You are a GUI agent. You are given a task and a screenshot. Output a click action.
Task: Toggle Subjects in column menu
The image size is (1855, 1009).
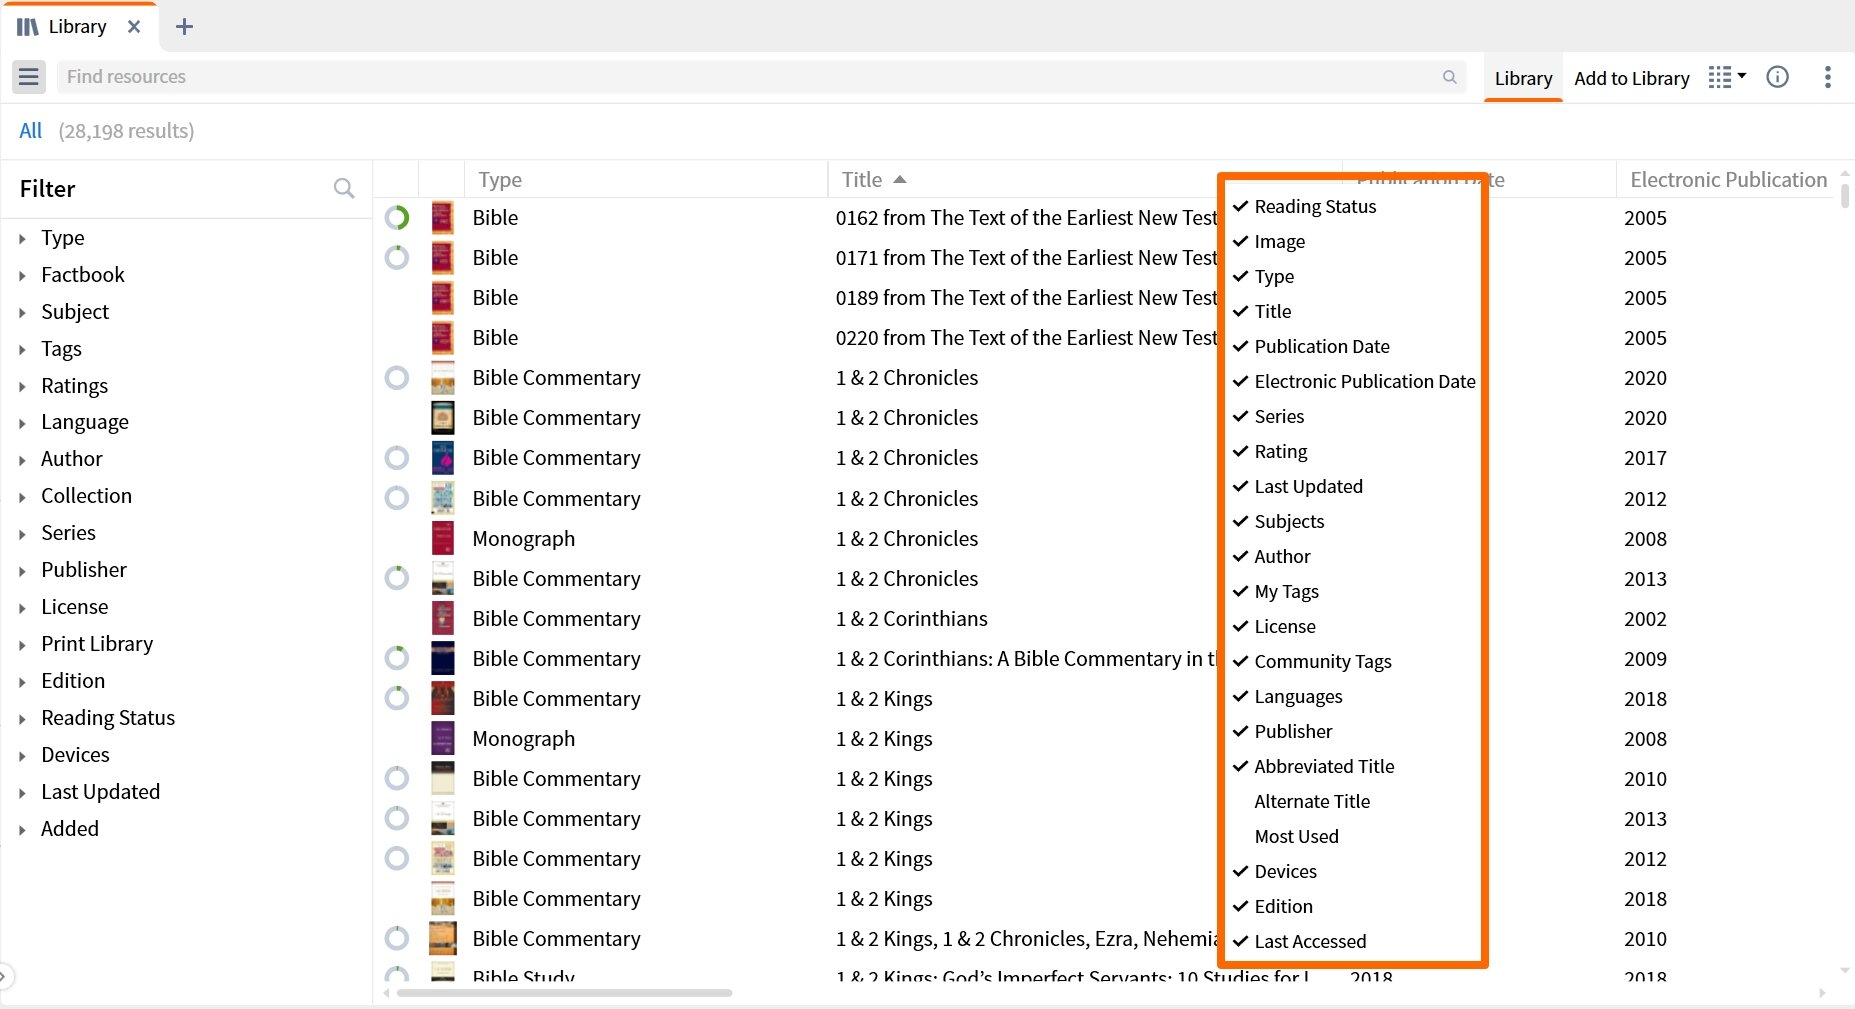(x=1278, y=521)
